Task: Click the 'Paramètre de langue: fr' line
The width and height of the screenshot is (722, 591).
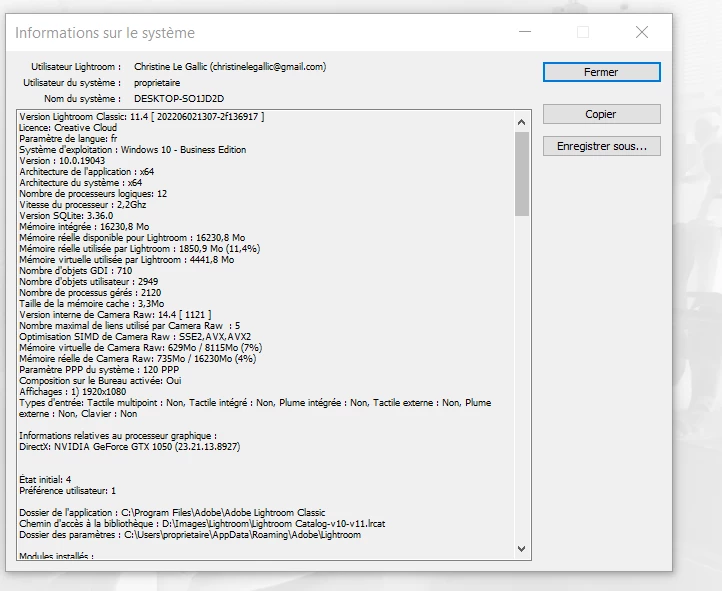Action: pyautogui.click(x=68, y=139)
